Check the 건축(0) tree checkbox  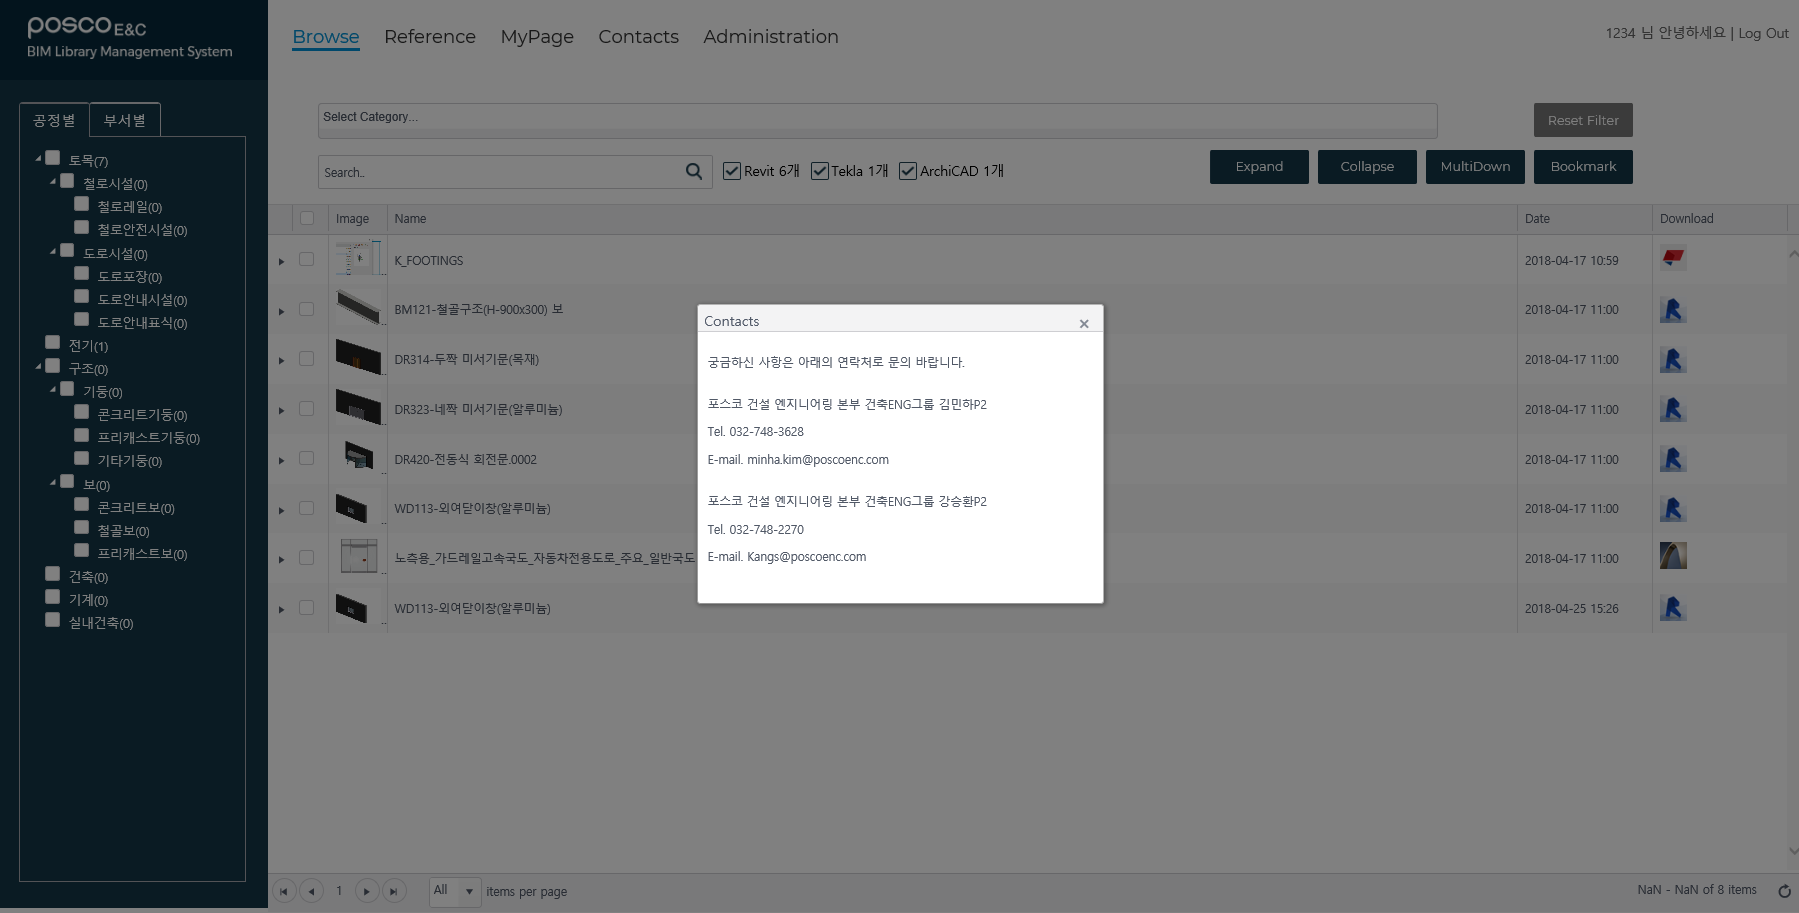pos(53,573)
